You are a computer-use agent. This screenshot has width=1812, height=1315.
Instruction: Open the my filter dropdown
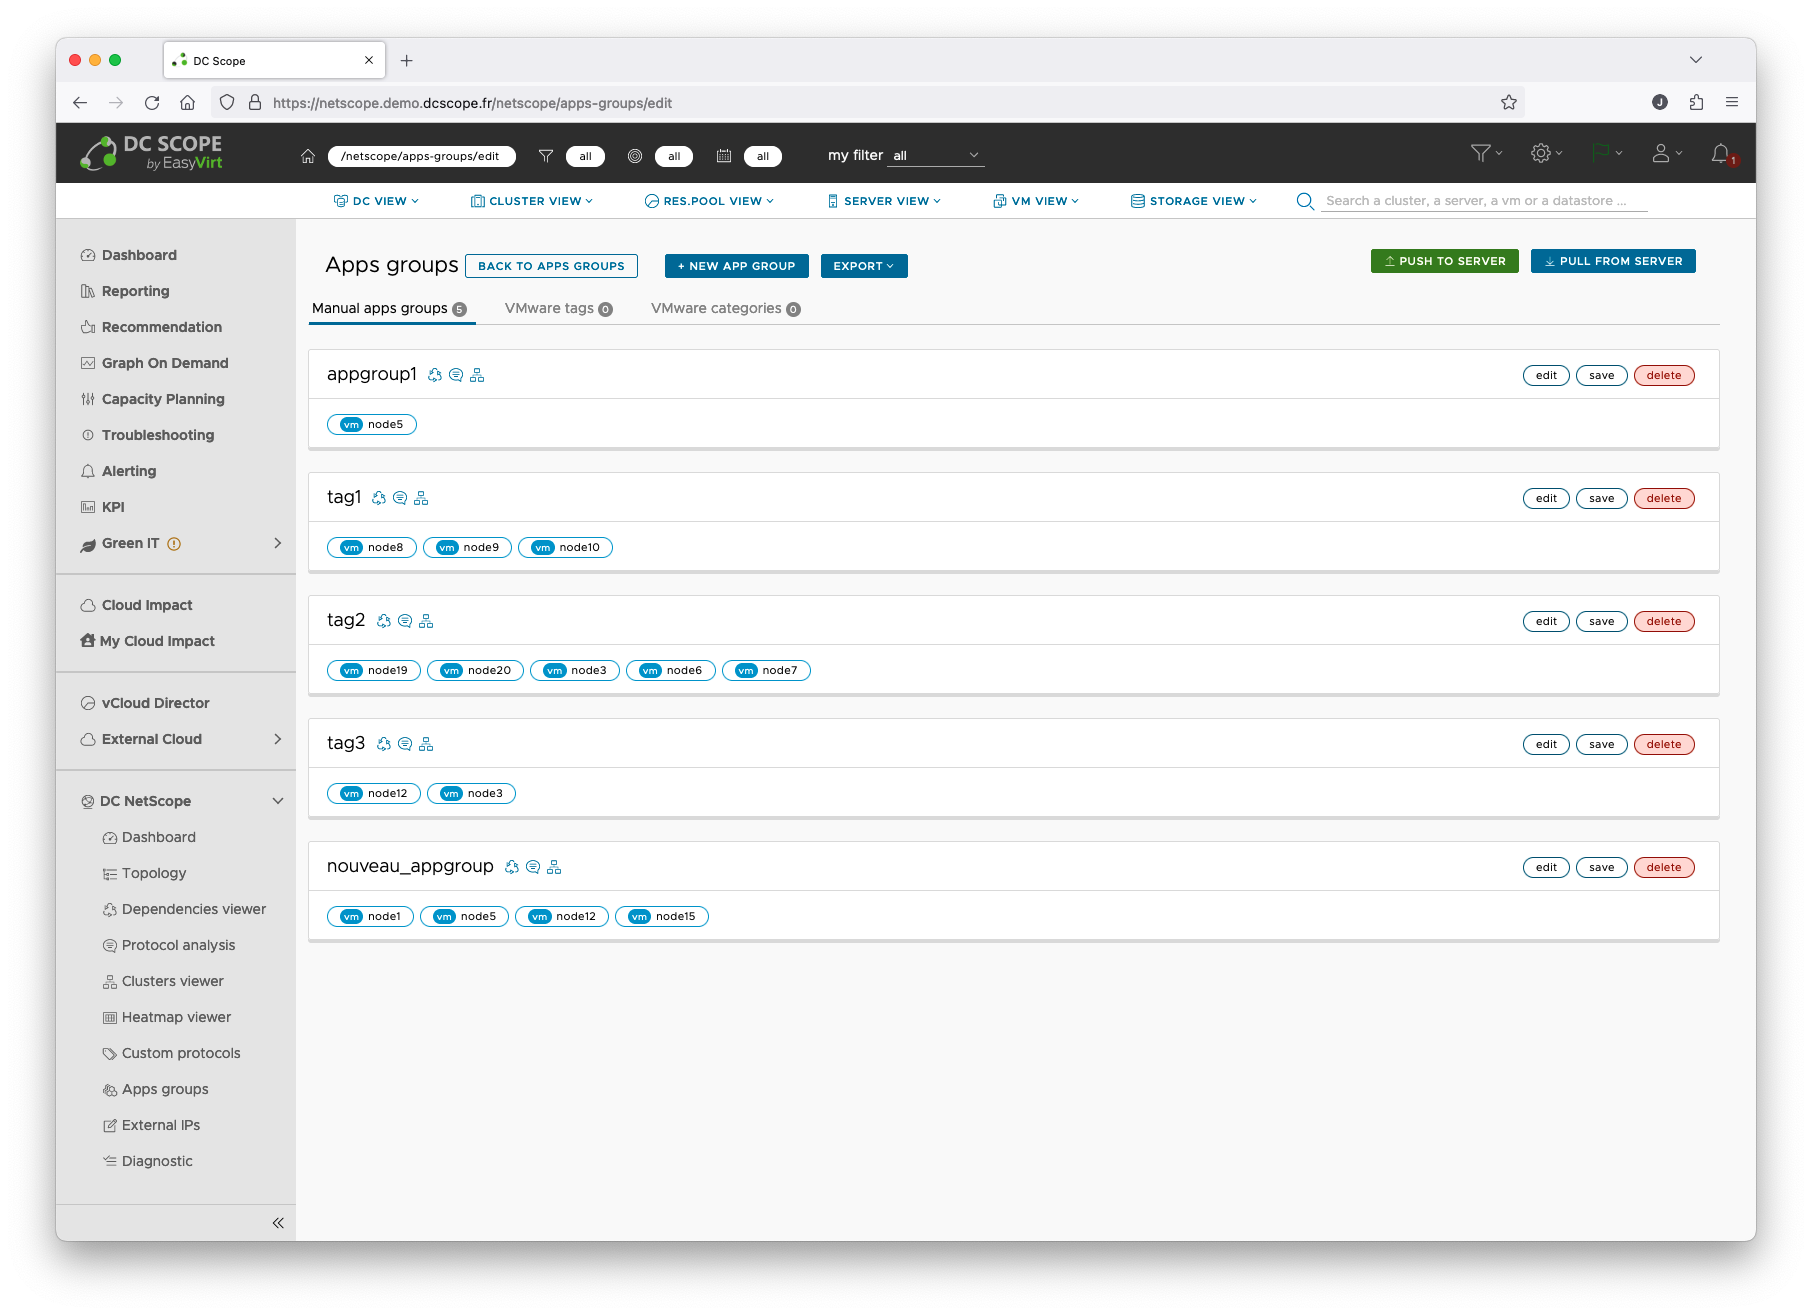935,156
